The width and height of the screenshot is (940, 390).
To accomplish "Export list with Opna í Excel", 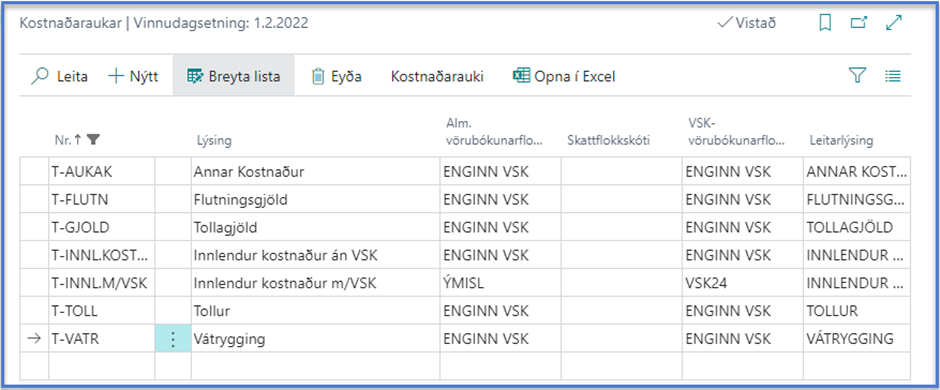I will click(x=564, y=77).
